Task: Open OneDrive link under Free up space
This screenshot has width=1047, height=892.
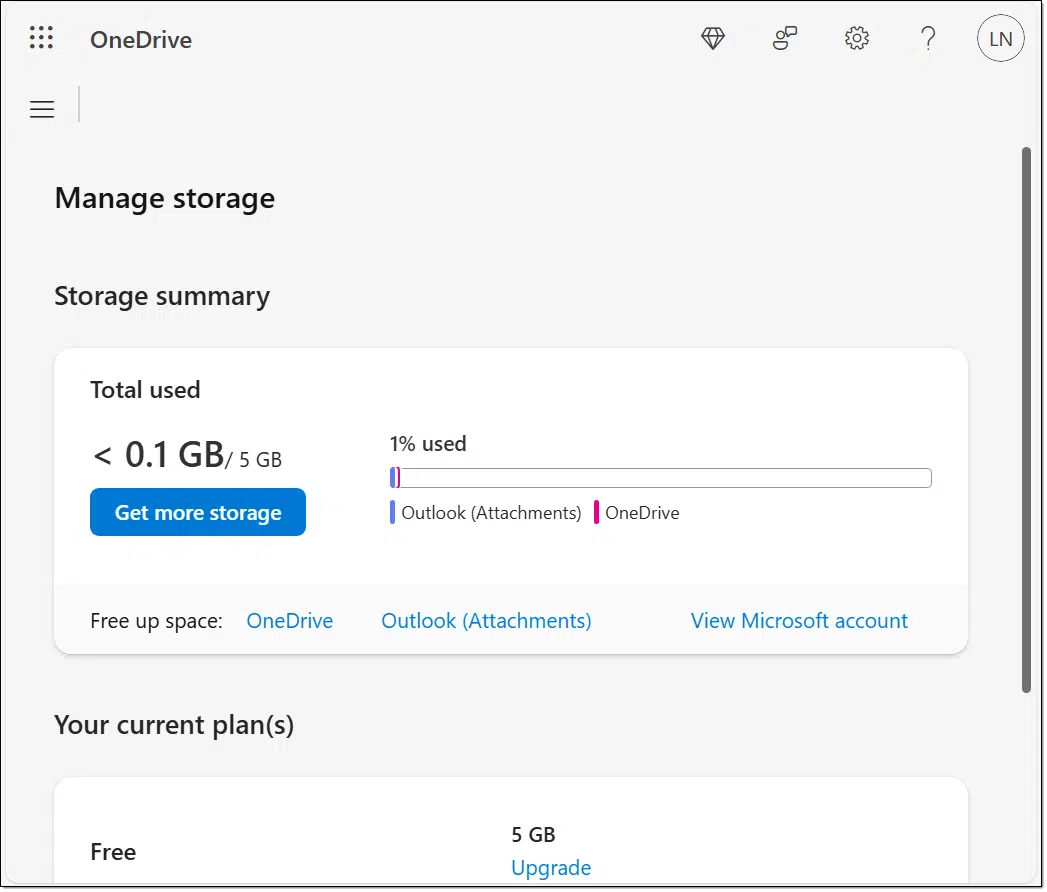Action: click(289, 621)
